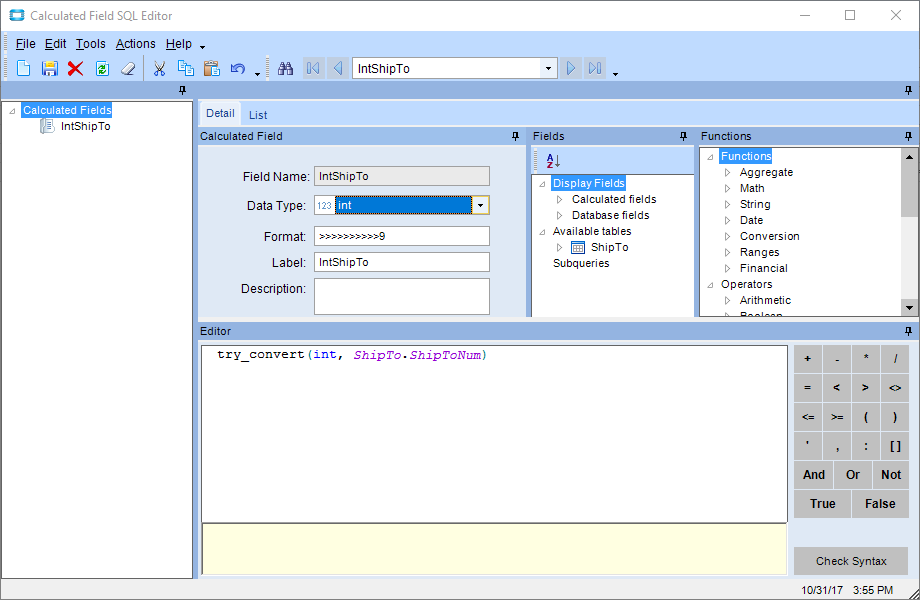This screenshot has width=920, height=600.
Task: Switch to the List tab
Action: [258, 115]
